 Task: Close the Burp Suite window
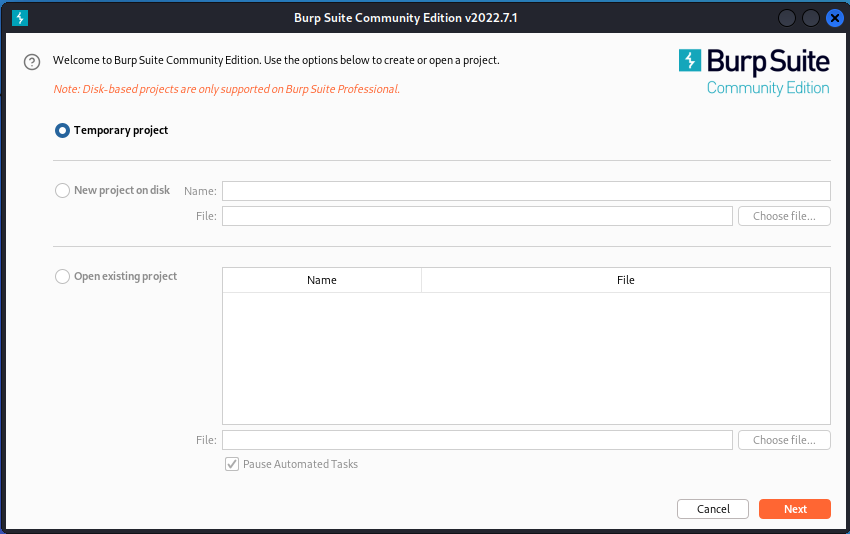(x=835, y=18)
